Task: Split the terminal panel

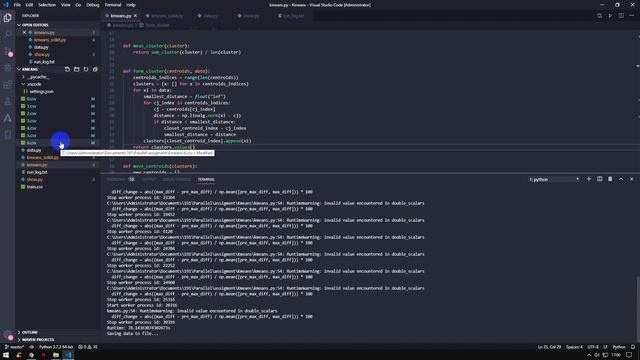Action: 600,179
